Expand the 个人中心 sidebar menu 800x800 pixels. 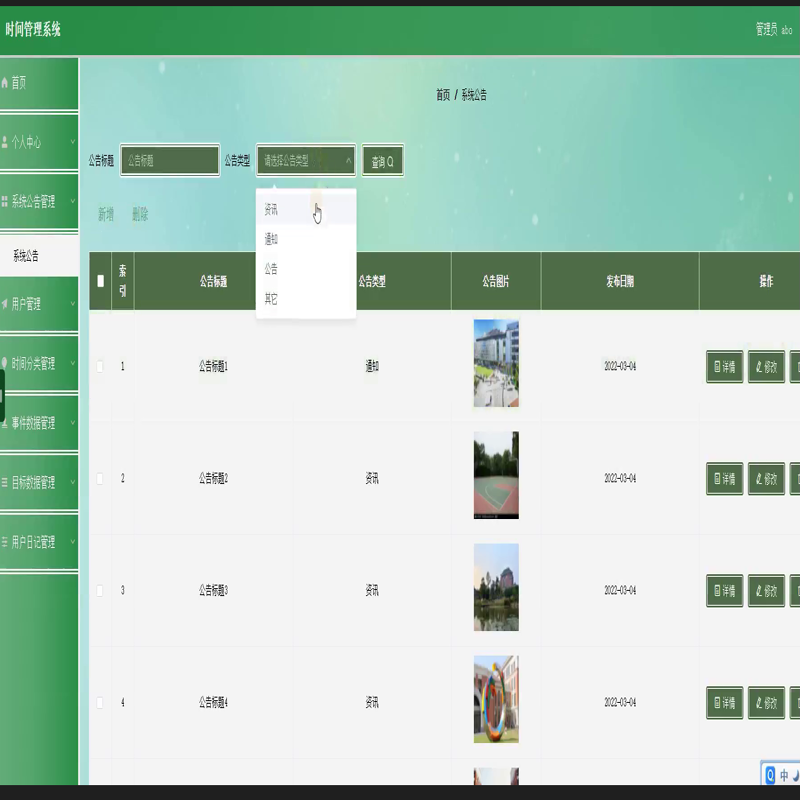[73, 142]
